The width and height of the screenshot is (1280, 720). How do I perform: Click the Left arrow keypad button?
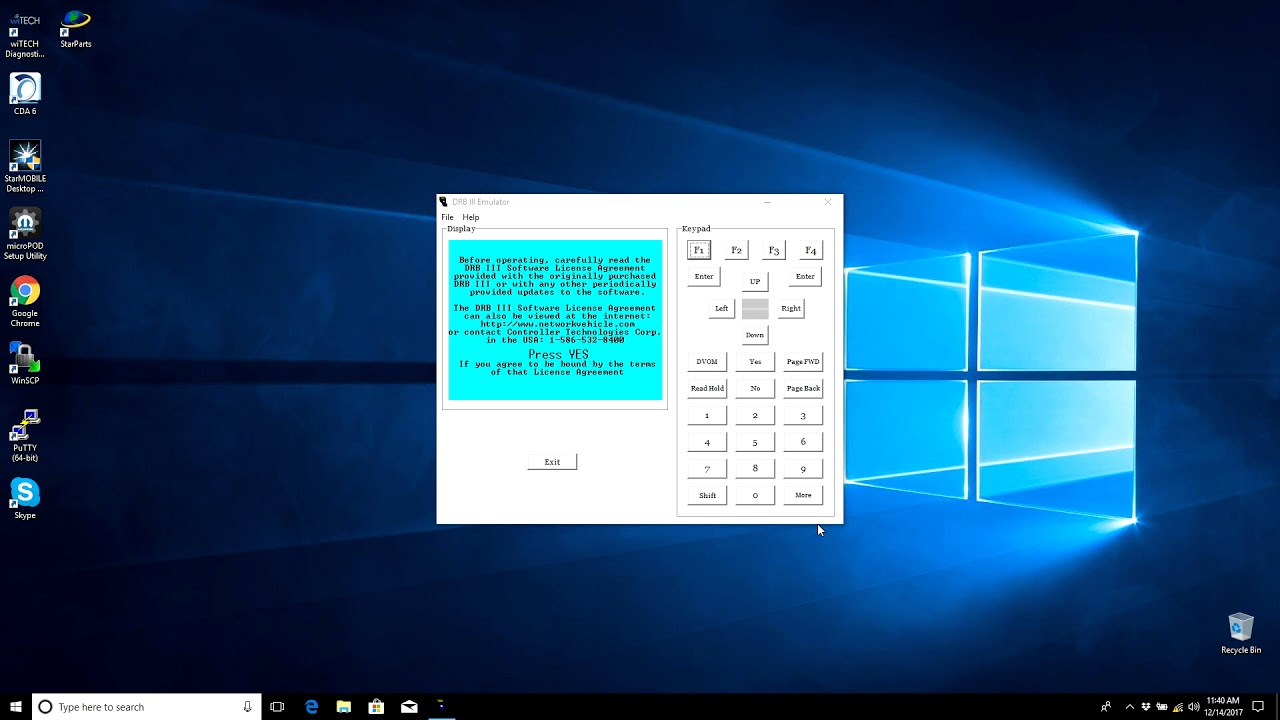[x=721, y=308]
